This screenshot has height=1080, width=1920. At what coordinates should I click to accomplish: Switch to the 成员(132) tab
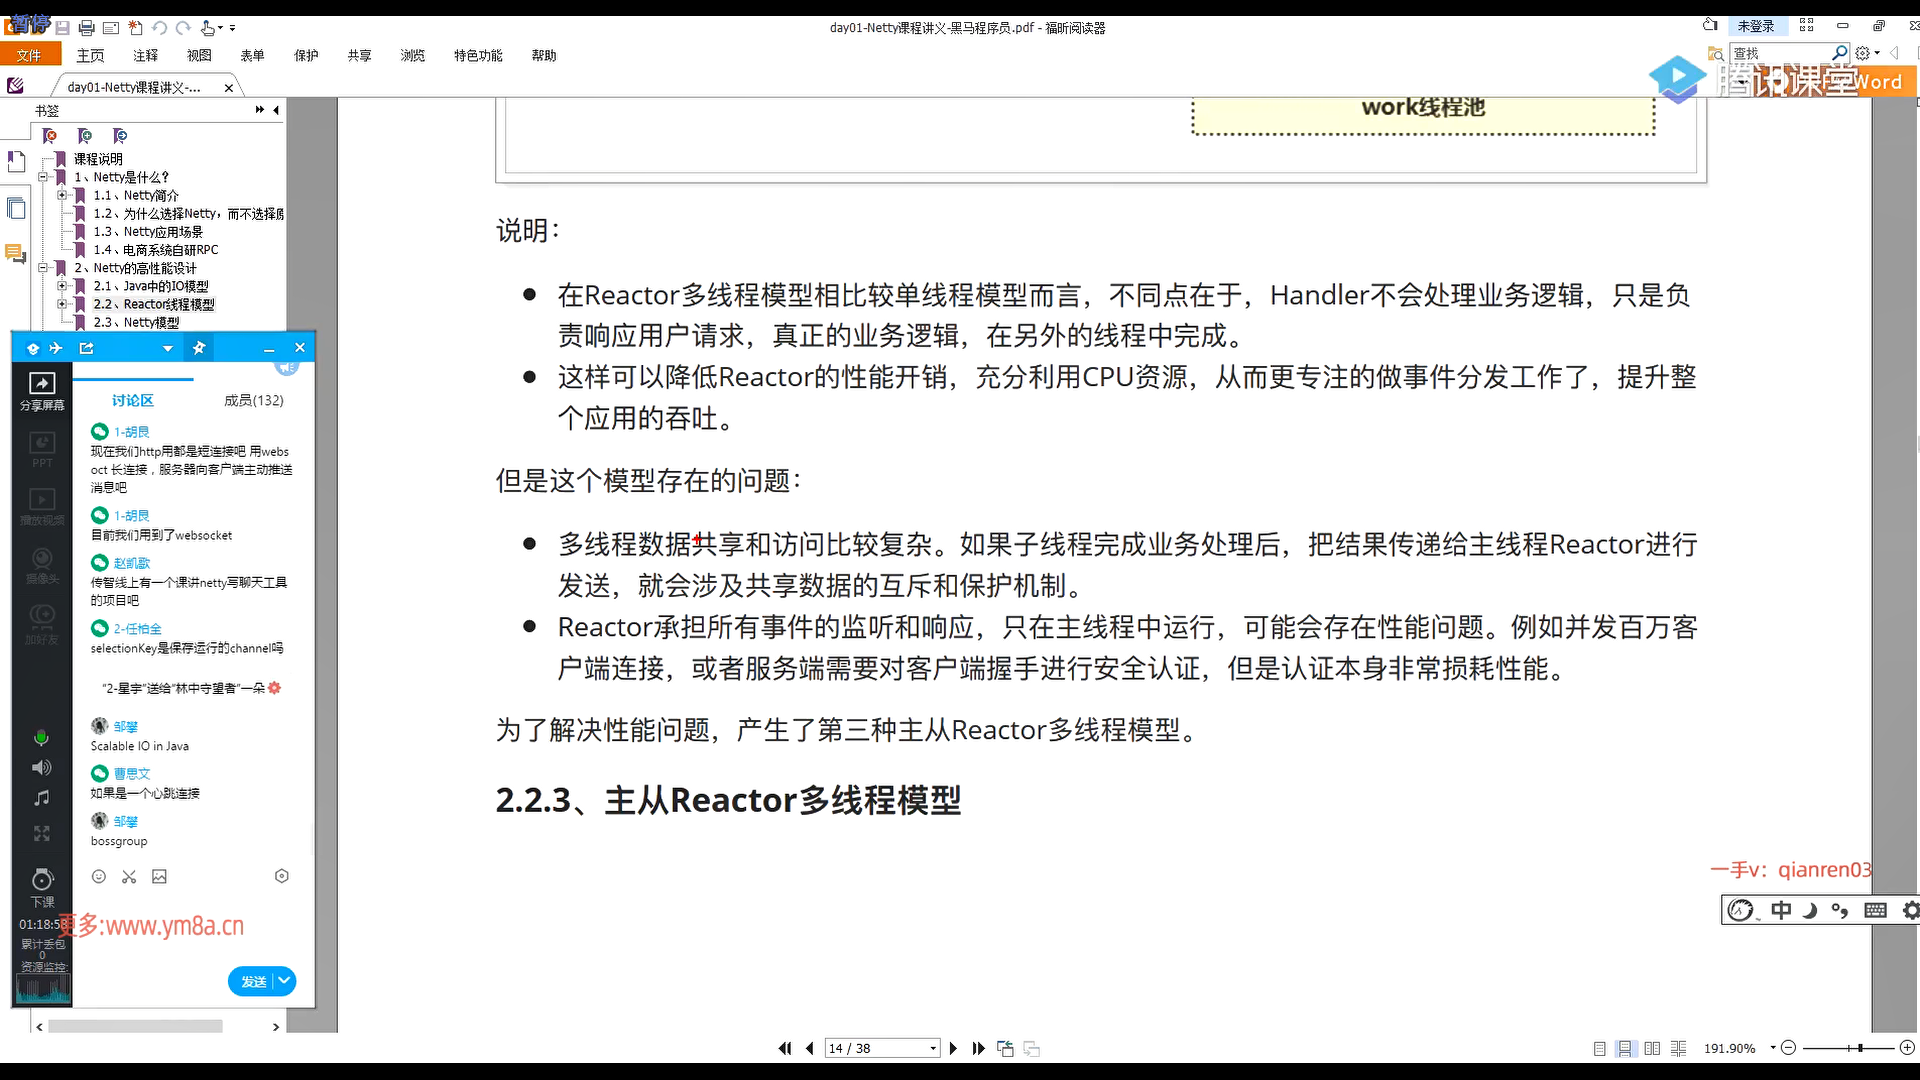pos(253,400)
